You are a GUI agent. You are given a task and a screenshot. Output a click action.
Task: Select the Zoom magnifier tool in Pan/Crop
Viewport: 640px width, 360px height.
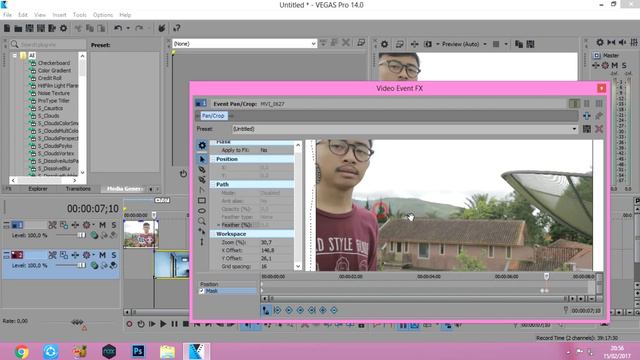pyautogui.click(x=202, y=221)
